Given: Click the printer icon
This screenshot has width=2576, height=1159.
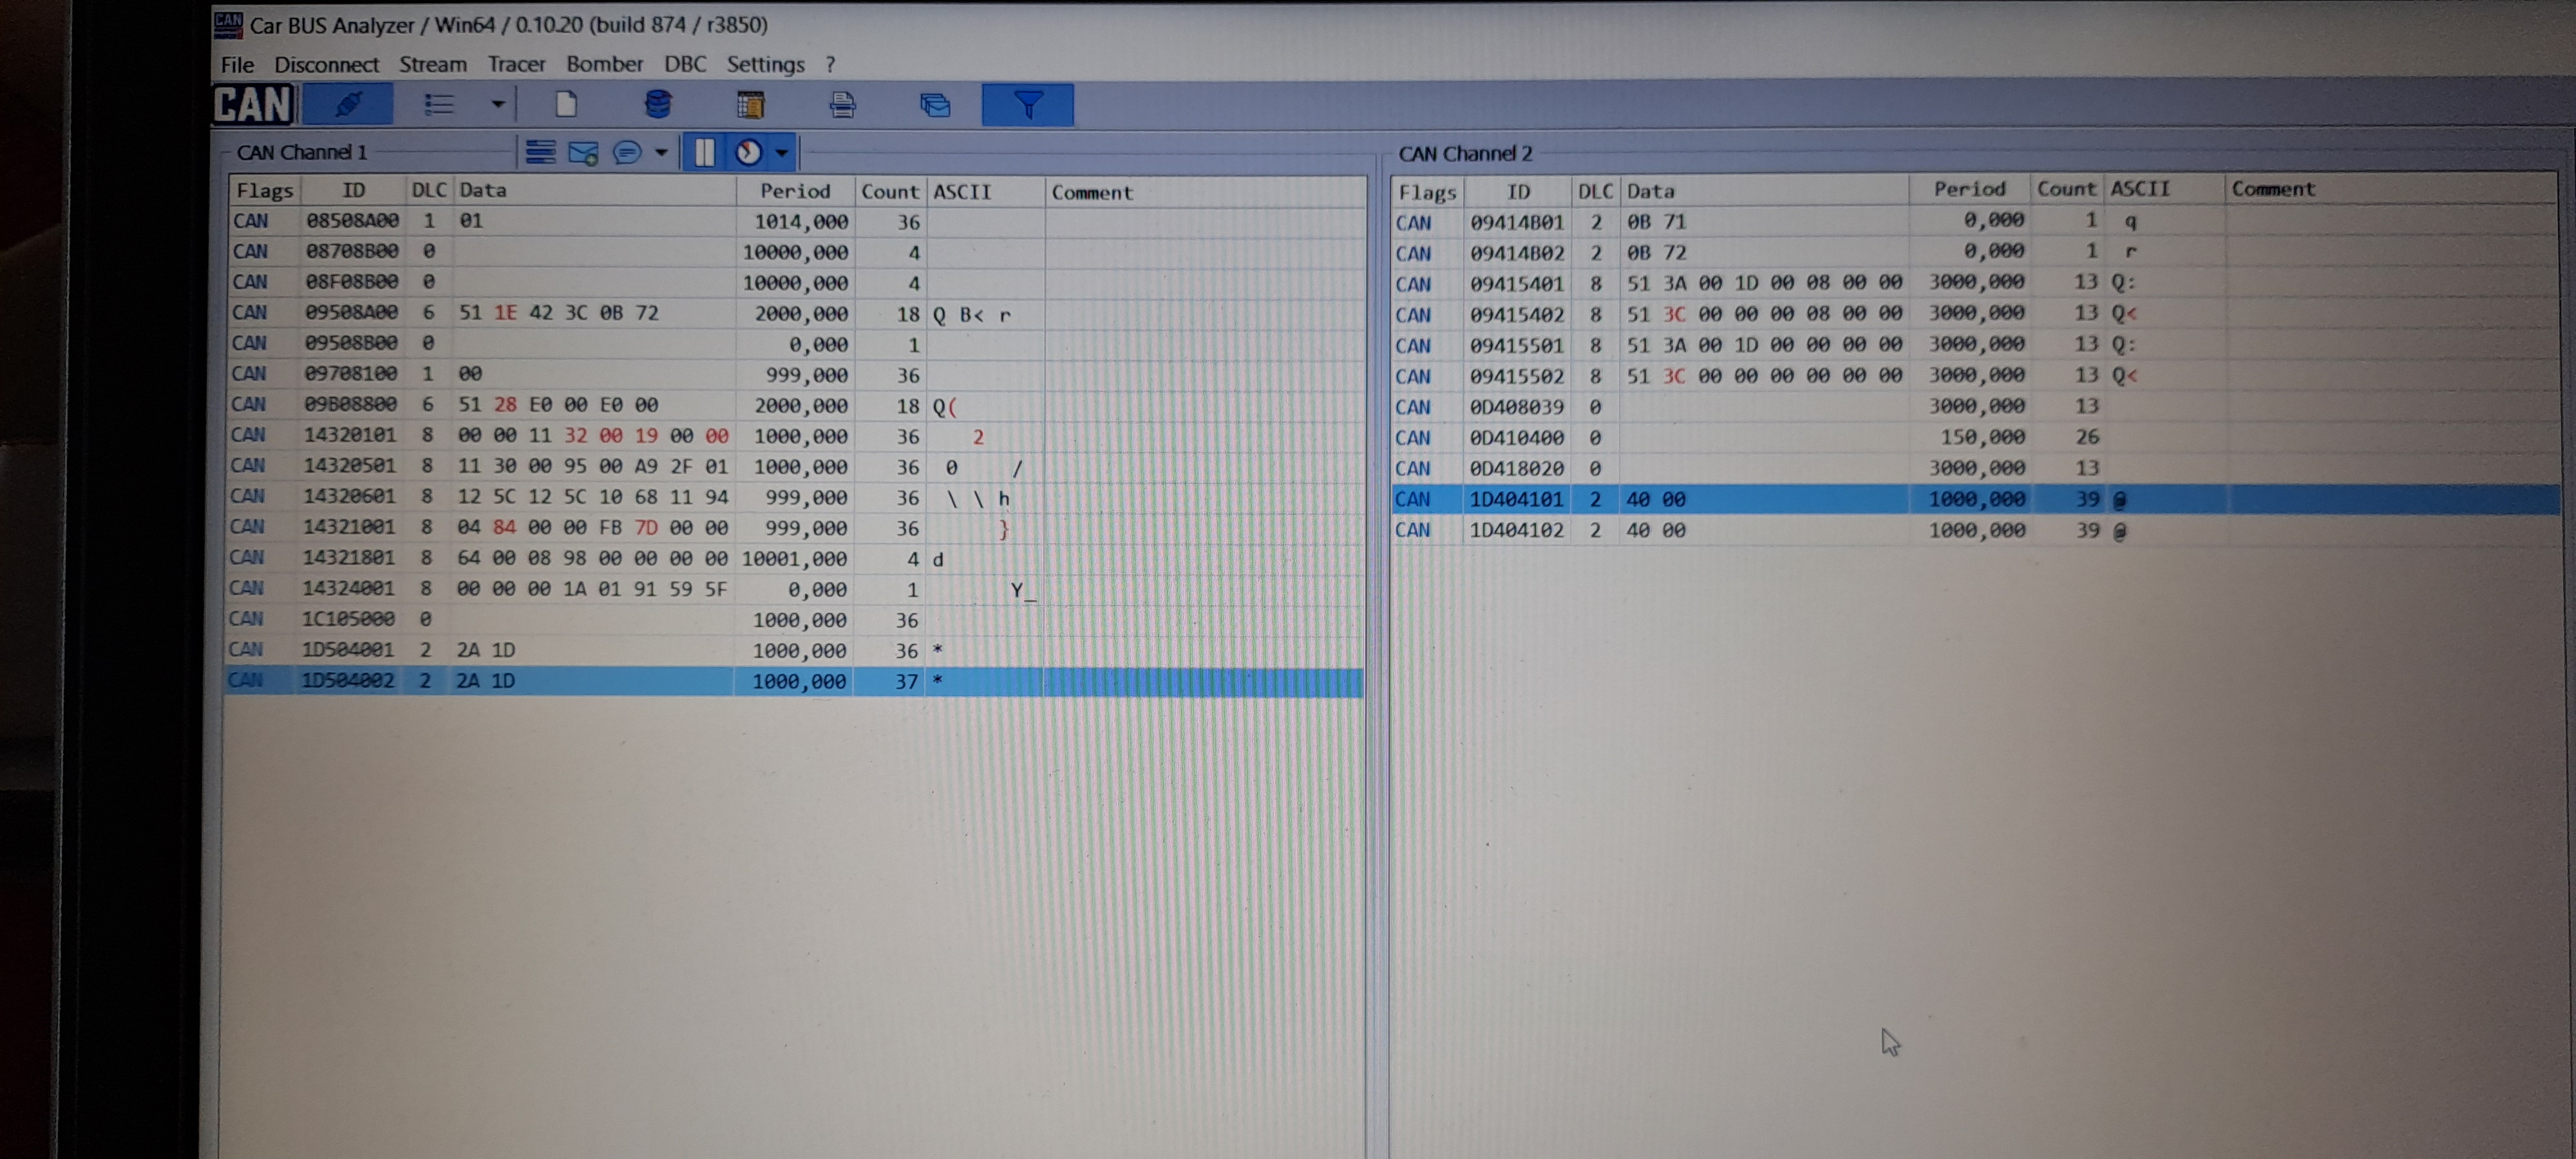Looking at the screenshot, I should pyautogui.click(x=842, y=104).
